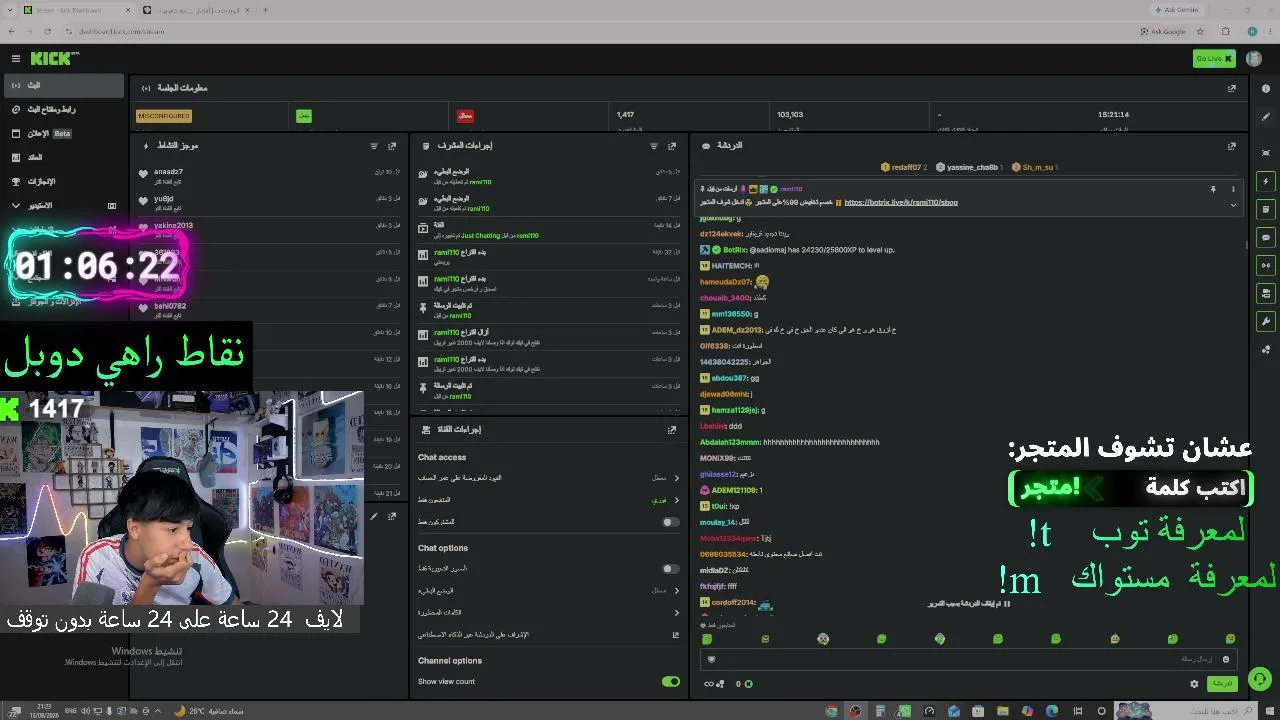The image size is (1280, 720).
Task: Collapse the الاستديو sidebar section
Action: coord(16,205)
